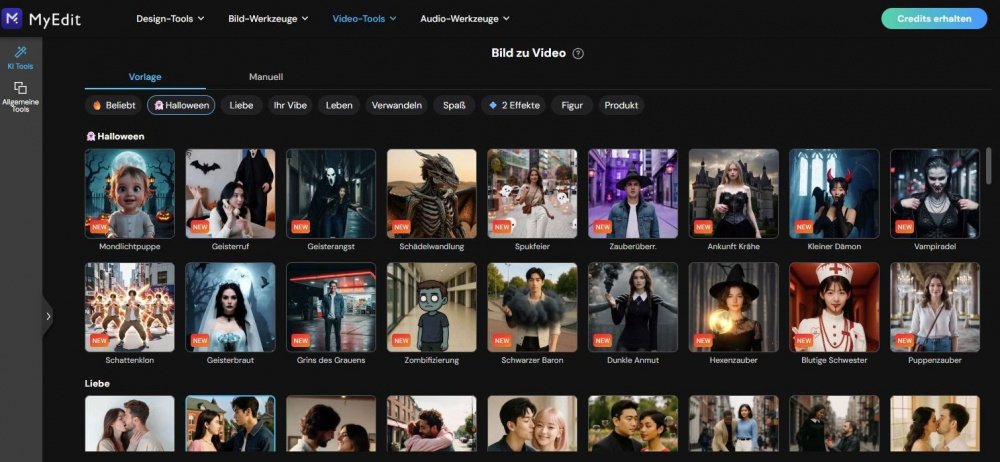The width and height of the screenshot is (1000, 462).
Task: Switch to the Vorlage tab
Action: (145, 77)
